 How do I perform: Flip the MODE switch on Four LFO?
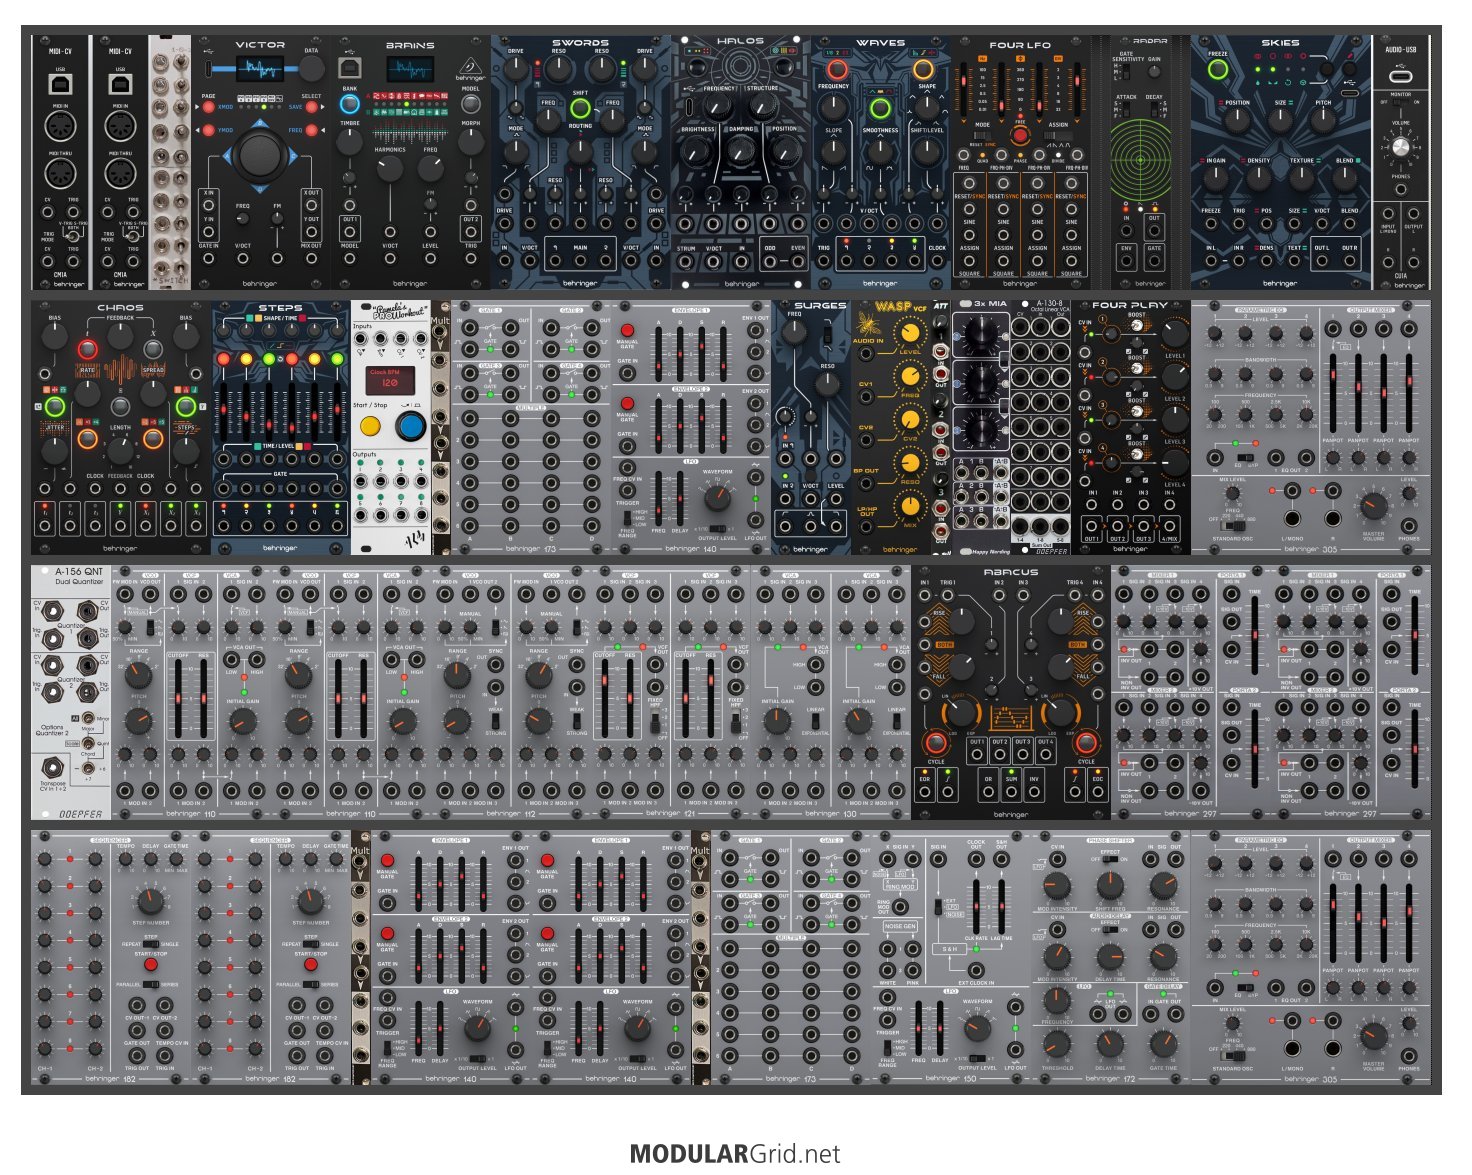coord(982,135)
